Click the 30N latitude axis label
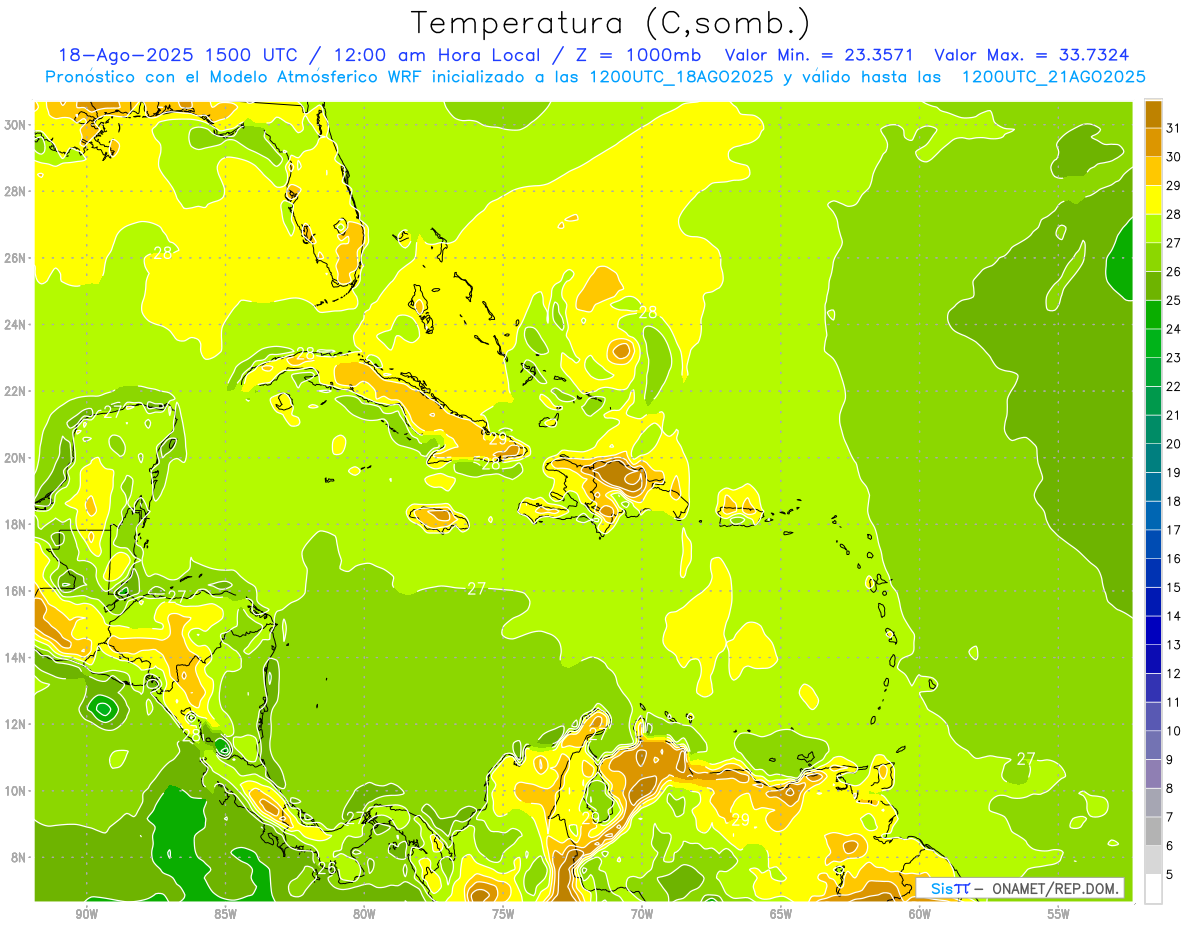 pyautogui.click(x=16, y=125)
